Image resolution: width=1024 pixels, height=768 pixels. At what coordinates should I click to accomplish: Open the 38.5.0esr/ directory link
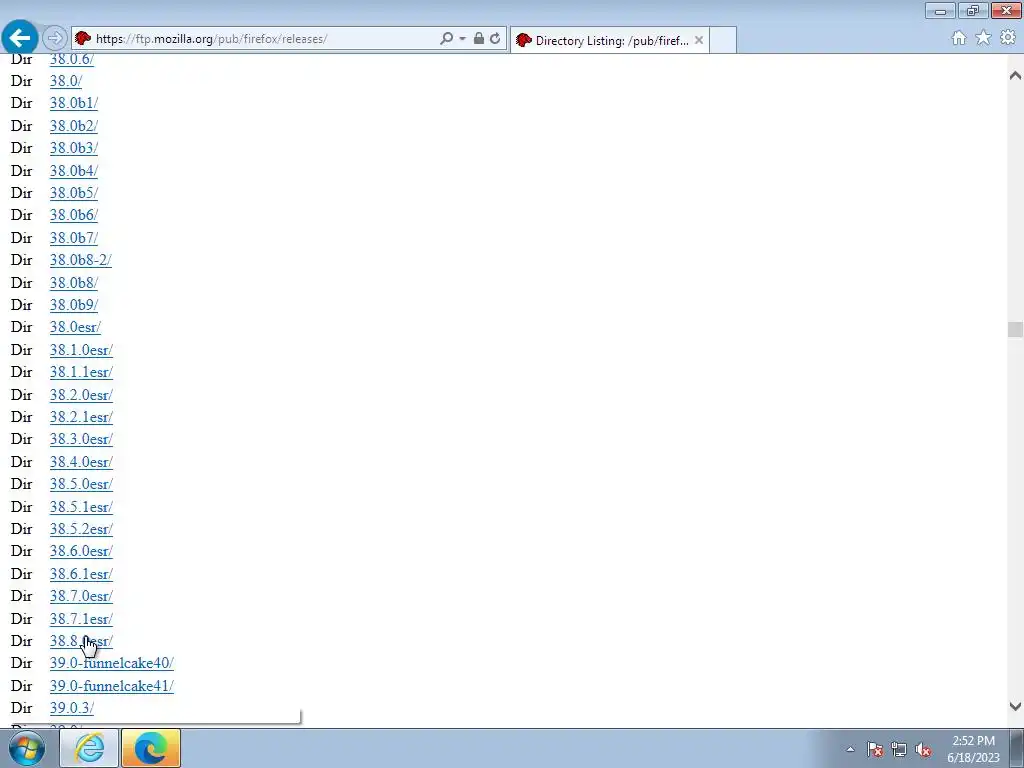81,485
